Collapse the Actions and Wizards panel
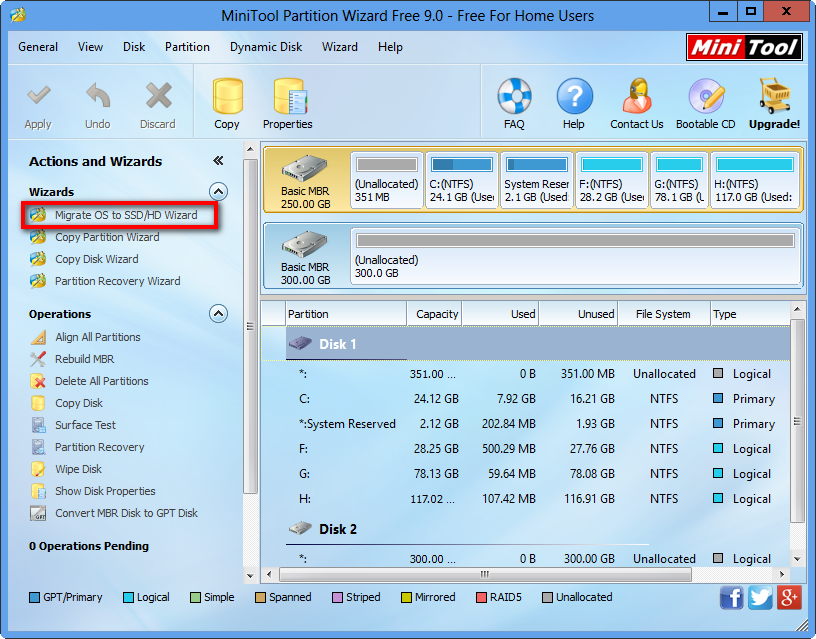Image resolution: width=816 pixels, height=639 pixels. [219, 161]
